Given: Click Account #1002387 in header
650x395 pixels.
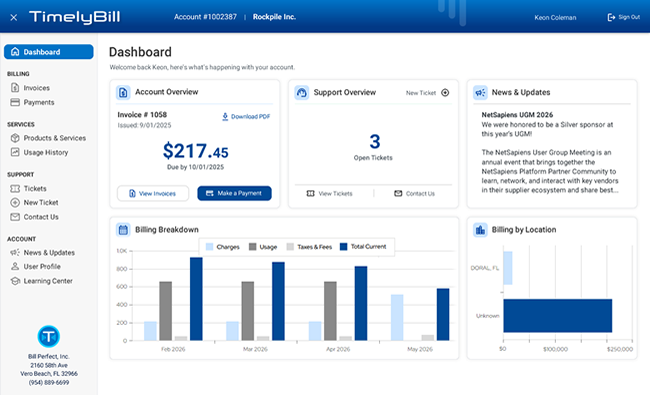Looking at the screenshot, I should click(x=205, y=17).
